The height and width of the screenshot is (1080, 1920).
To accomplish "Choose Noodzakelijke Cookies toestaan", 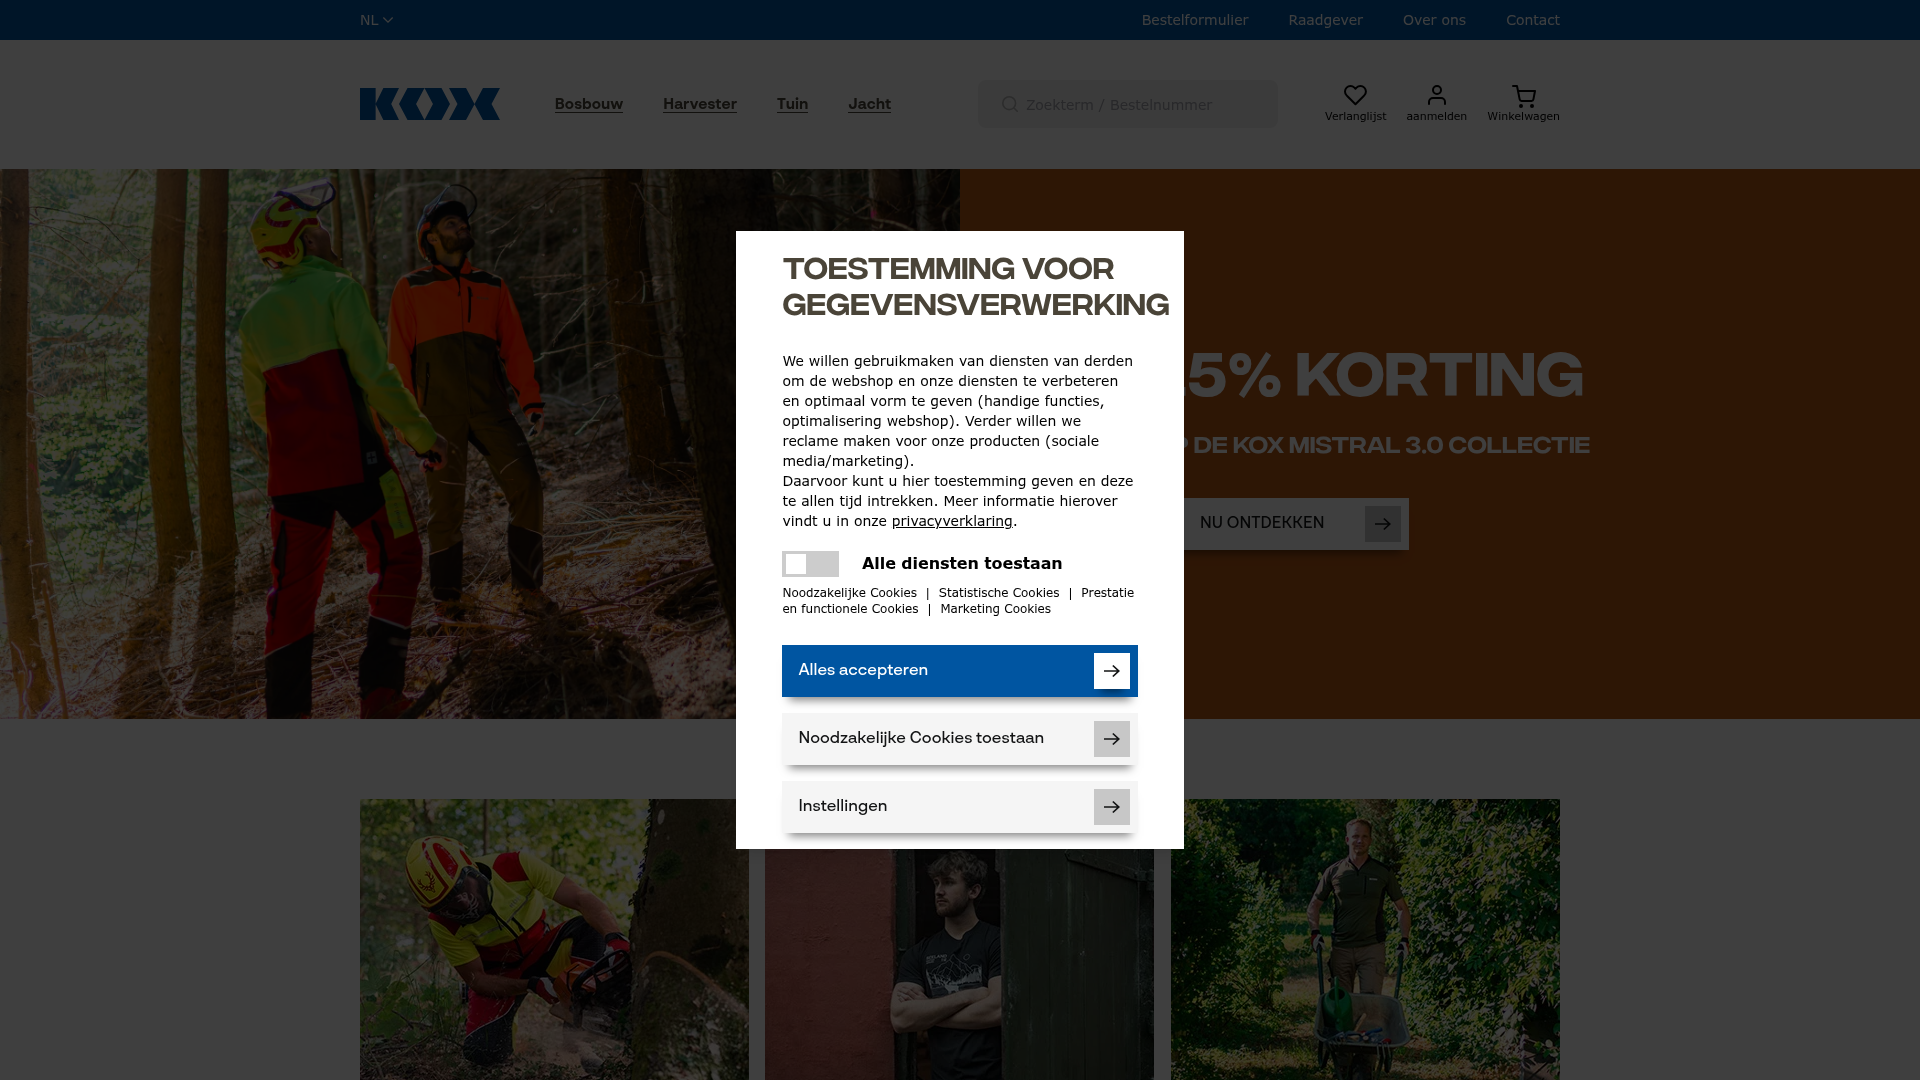I will [x=960, y=739].
